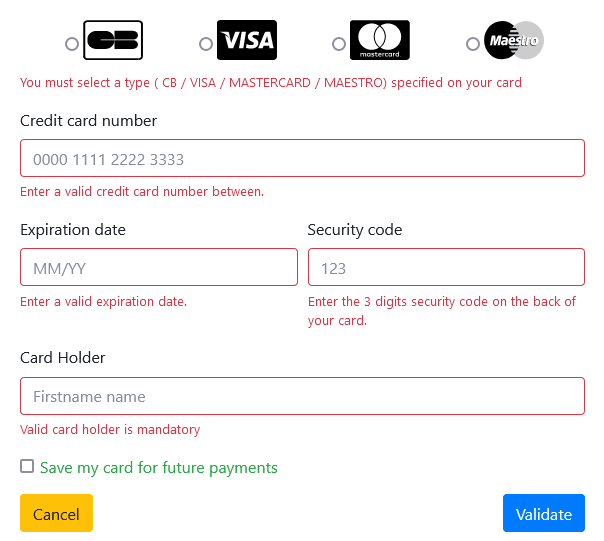Viewport: 604px width, 541px height.
Task: Select the Mastercard radio button
Action: click(339, 44)
